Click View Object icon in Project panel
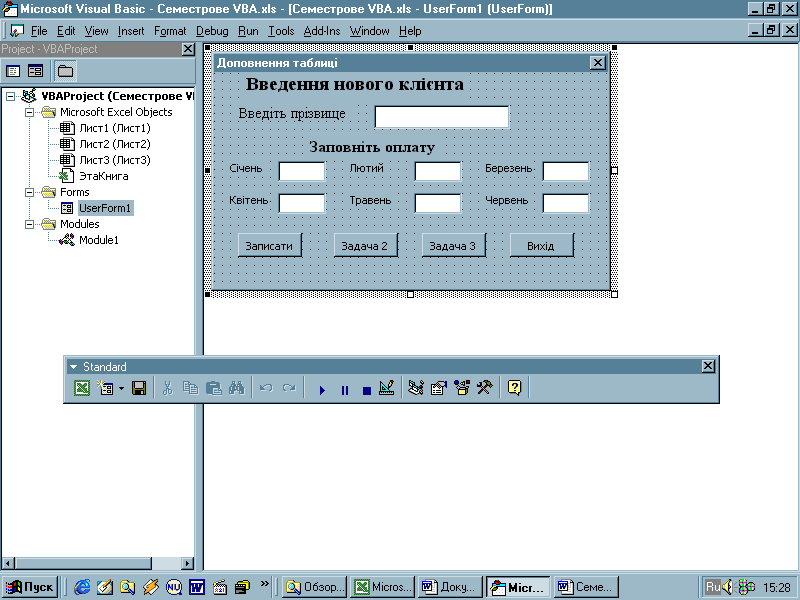800x600 pixels. [35, 71]
